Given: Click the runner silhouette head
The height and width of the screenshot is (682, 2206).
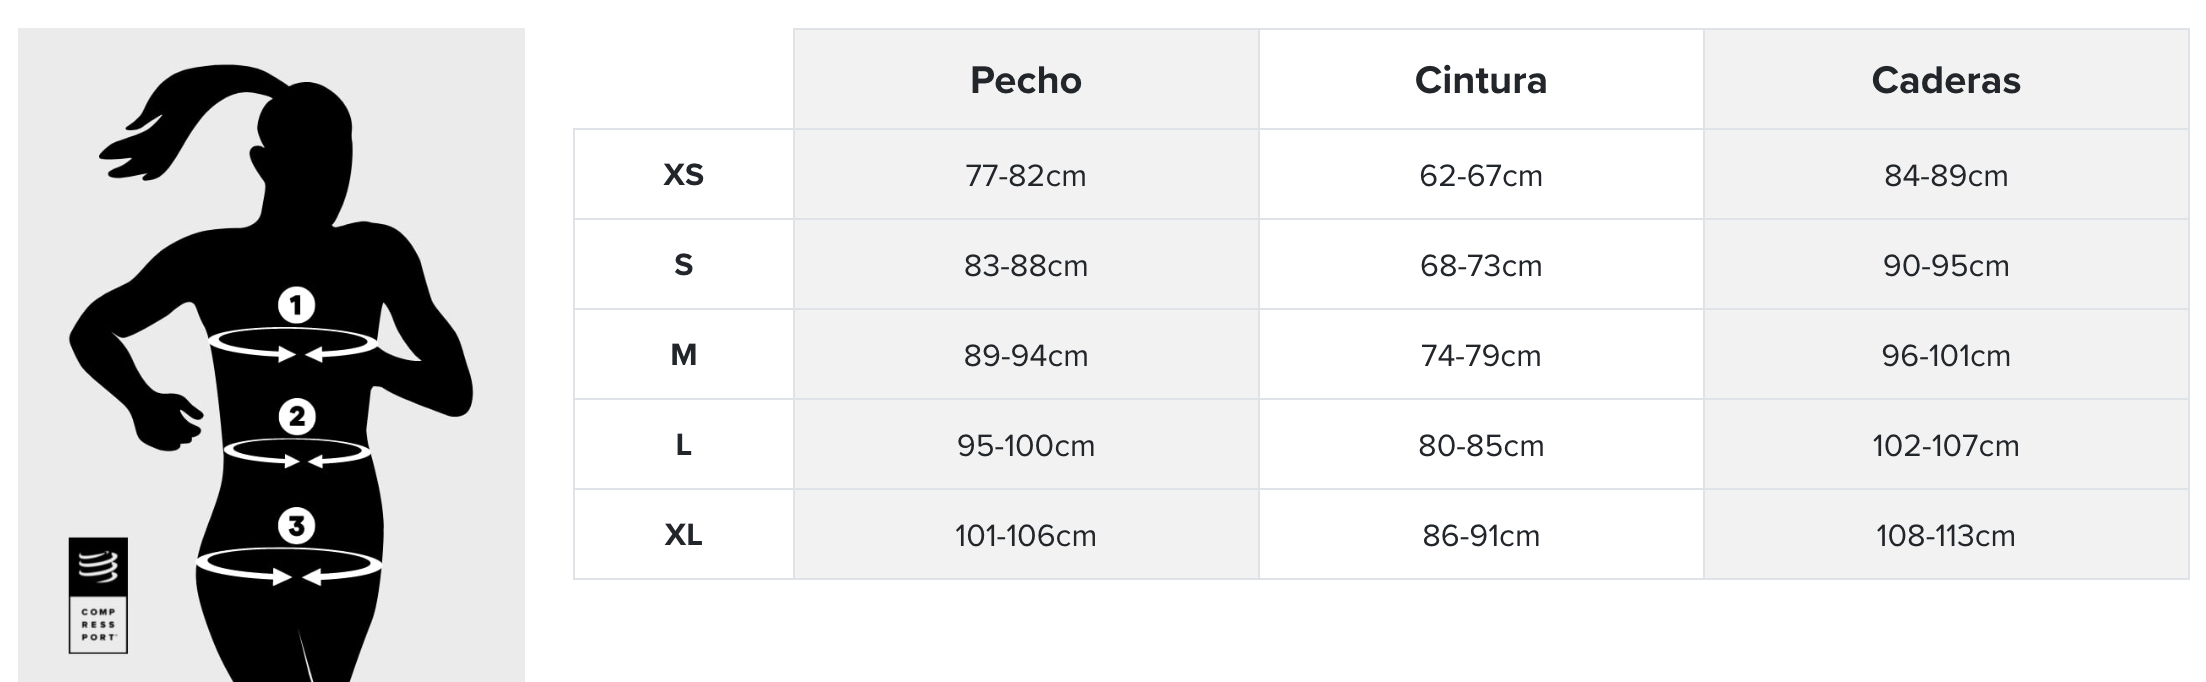Looking at the screenshot, I should click(305, 130).
